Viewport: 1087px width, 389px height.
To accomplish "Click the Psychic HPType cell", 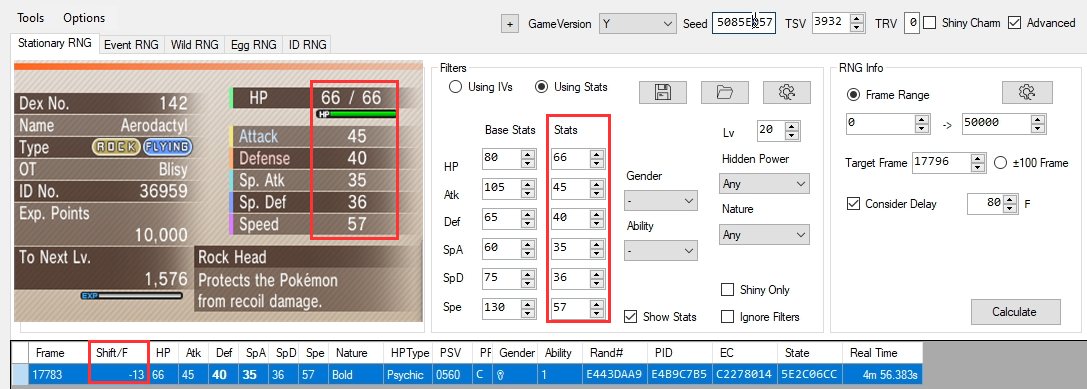I will 409,375.
